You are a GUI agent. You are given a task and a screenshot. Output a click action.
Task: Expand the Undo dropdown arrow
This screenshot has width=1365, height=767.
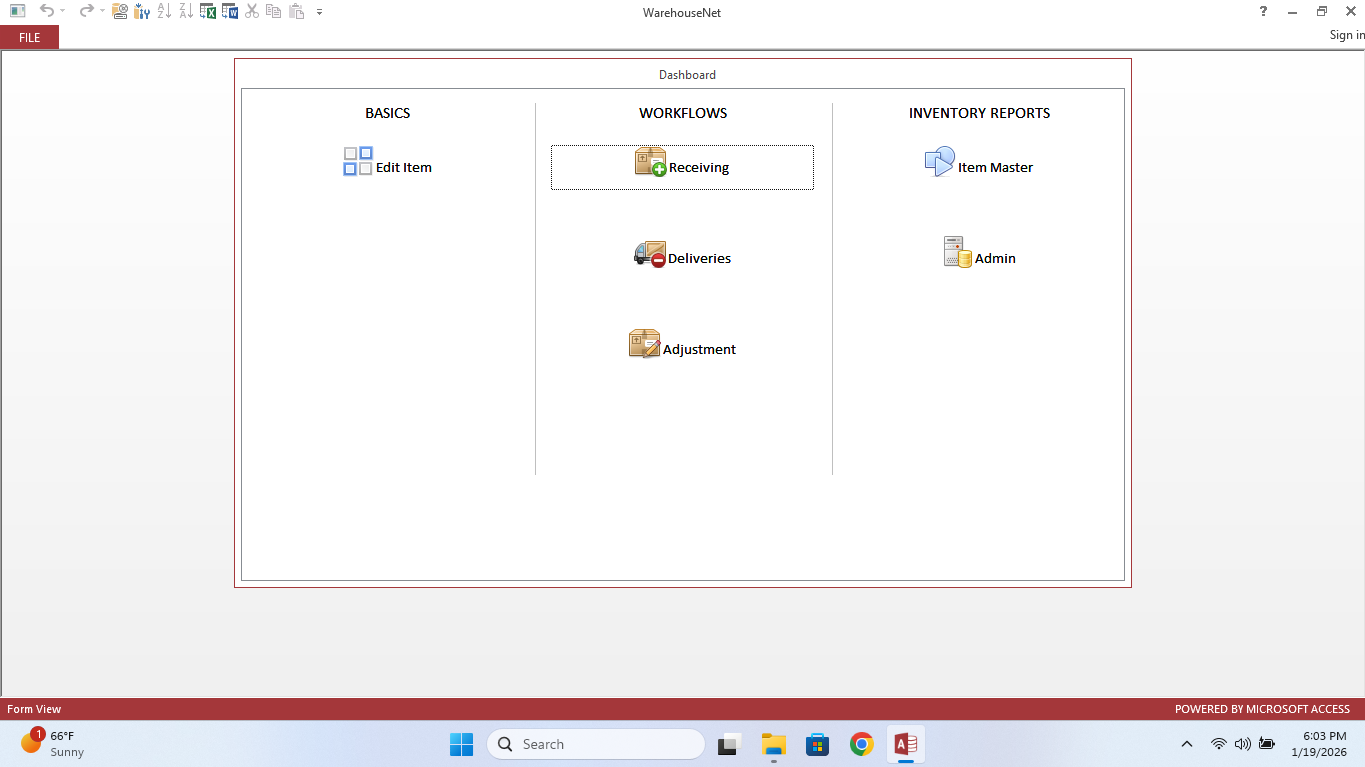[63, 12]
